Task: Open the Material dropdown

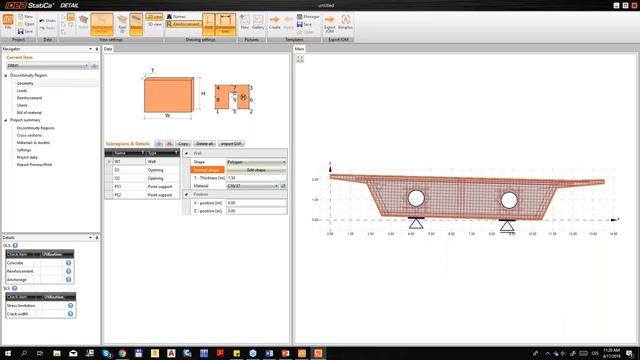Action: [252, 186]
